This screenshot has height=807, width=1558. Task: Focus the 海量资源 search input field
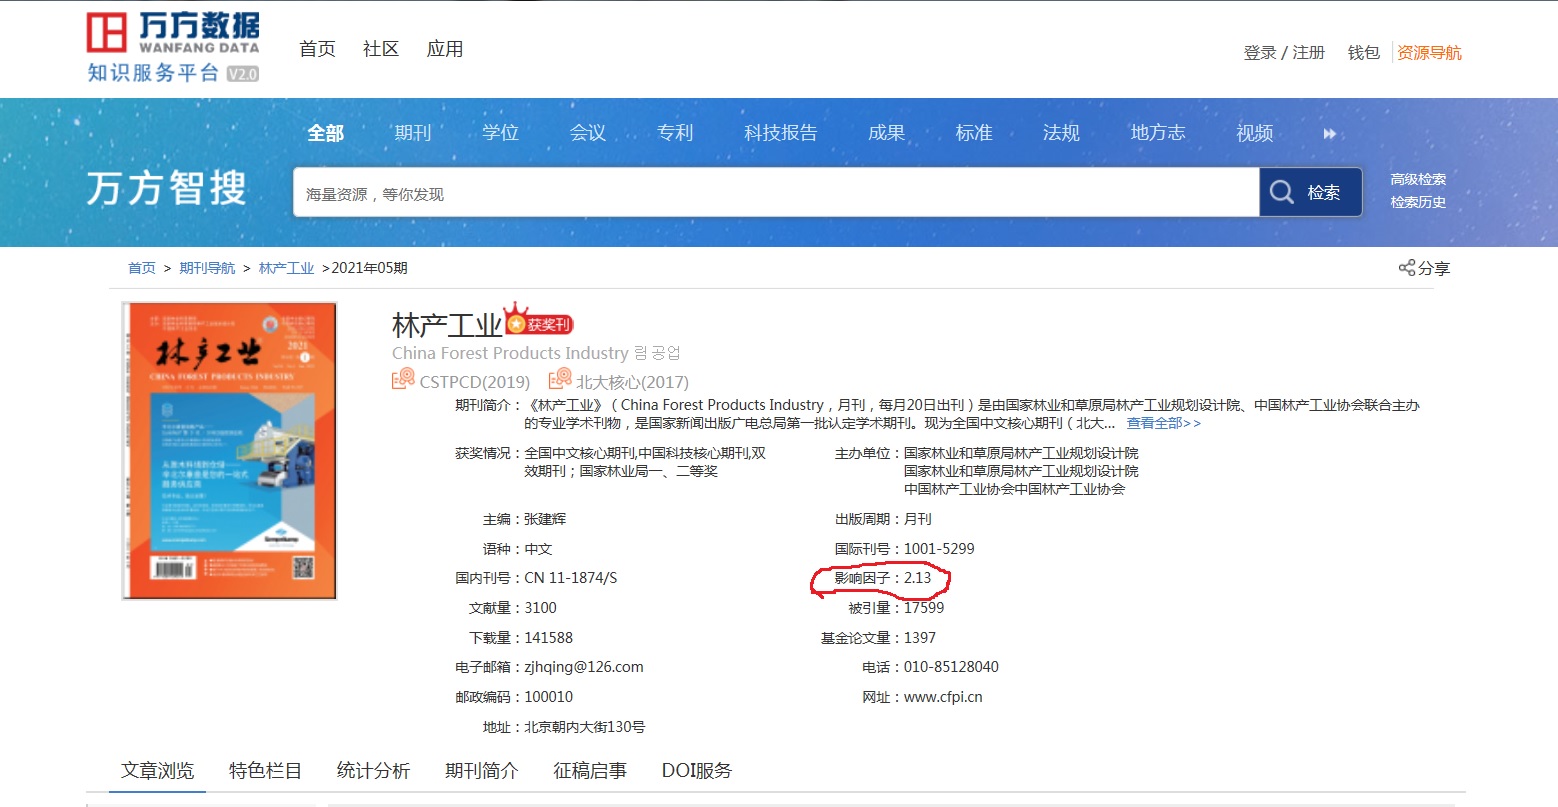[x=776, y=193]
